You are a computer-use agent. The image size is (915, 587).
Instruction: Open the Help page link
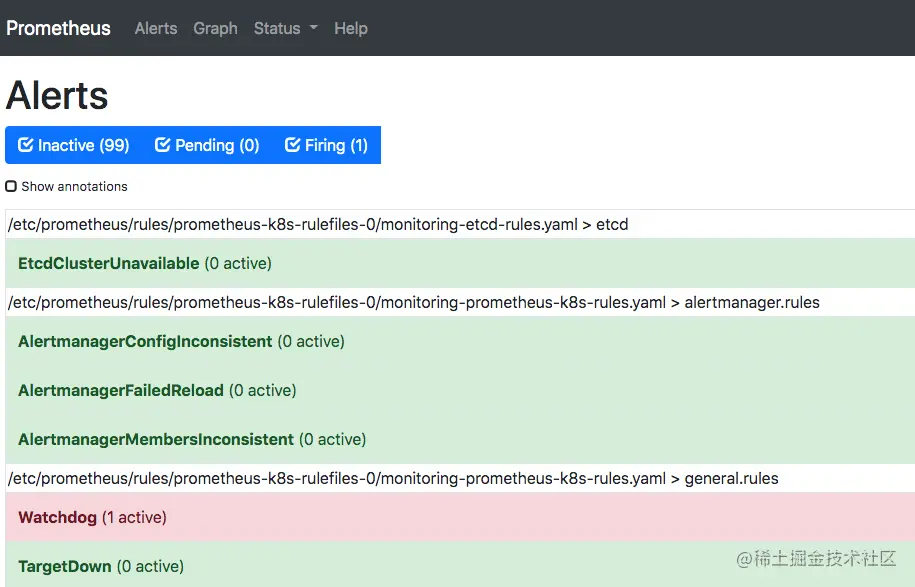click(350, 28)
